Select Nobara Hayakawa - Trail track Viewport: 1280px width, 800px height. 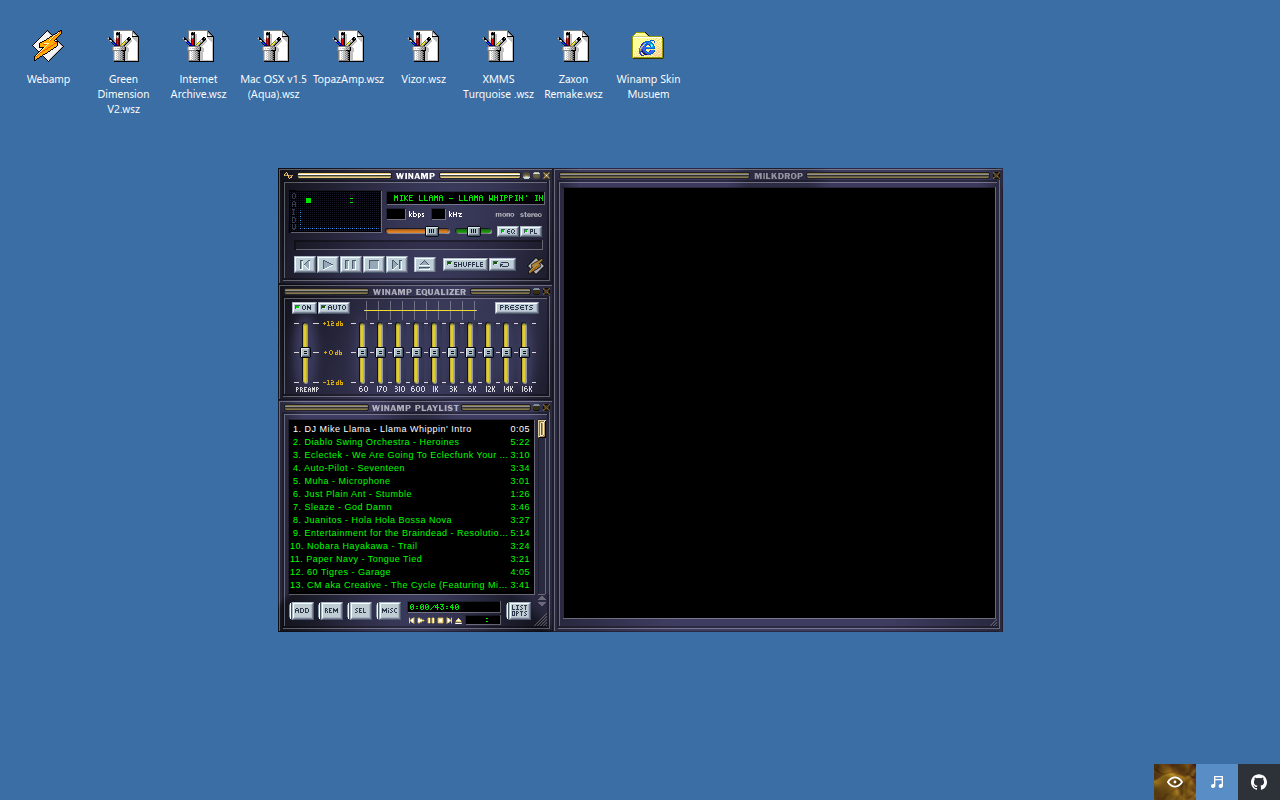pos(411,546)
